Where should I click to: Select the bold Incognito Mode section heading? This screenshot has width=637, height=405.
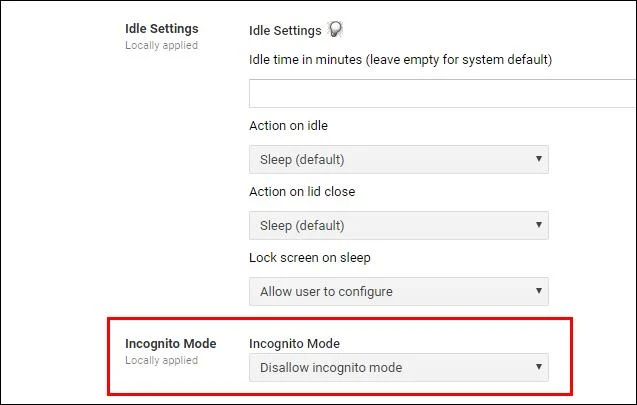171,344
